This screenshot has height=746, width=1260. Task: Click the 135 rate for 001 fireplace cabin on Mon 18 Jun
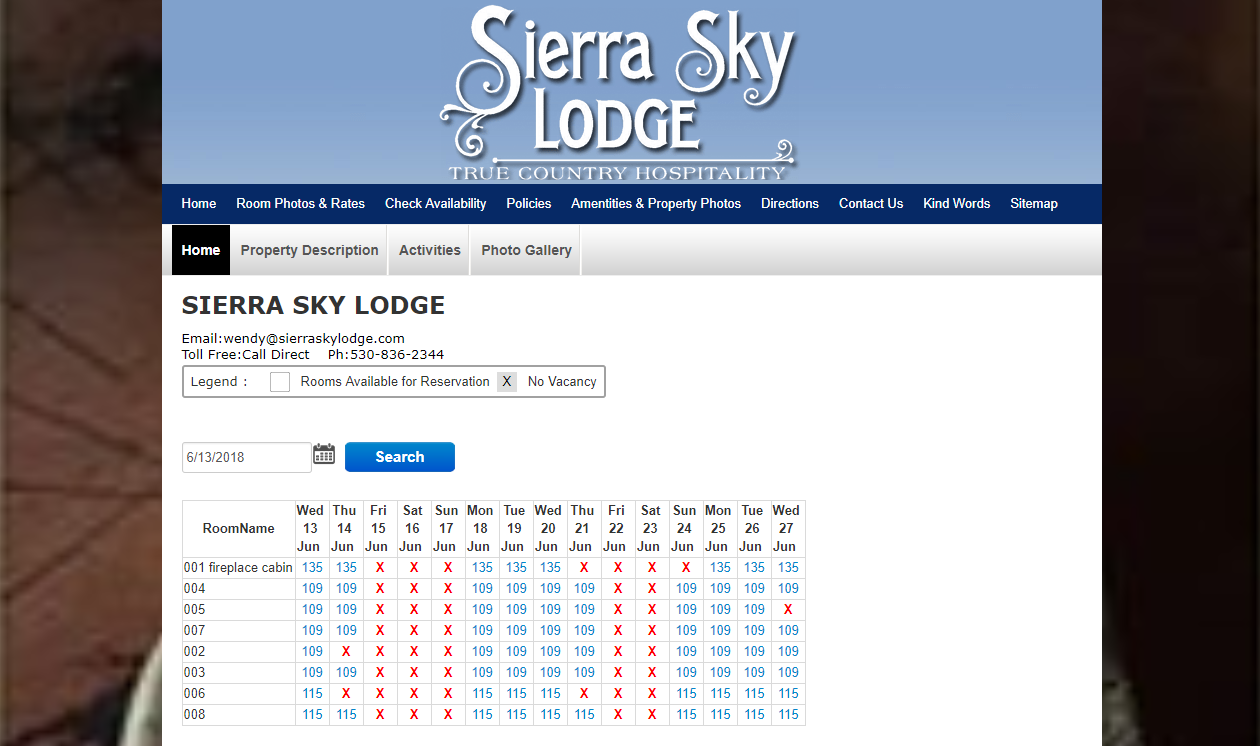[x=482, y=568]
